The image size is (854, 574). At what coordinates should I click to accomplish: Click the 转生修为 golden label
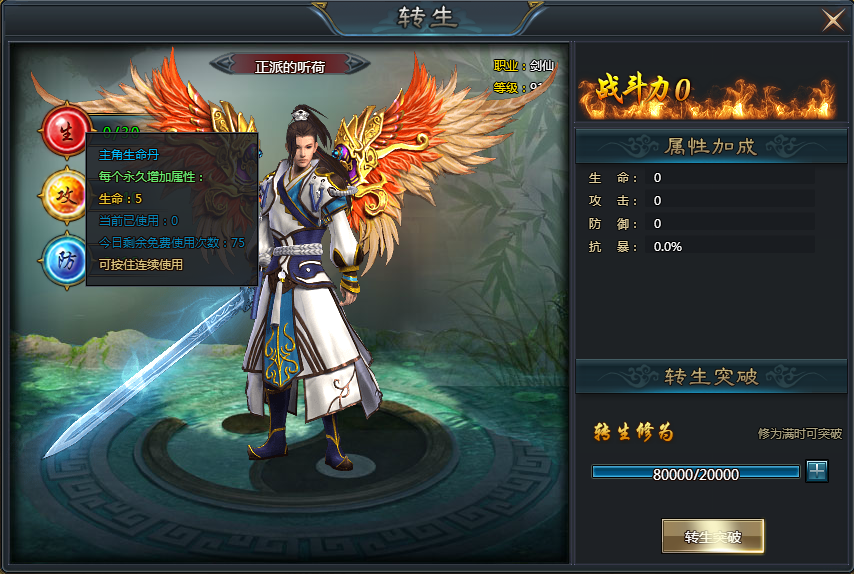pyautogui.click(x=633, y=432)
